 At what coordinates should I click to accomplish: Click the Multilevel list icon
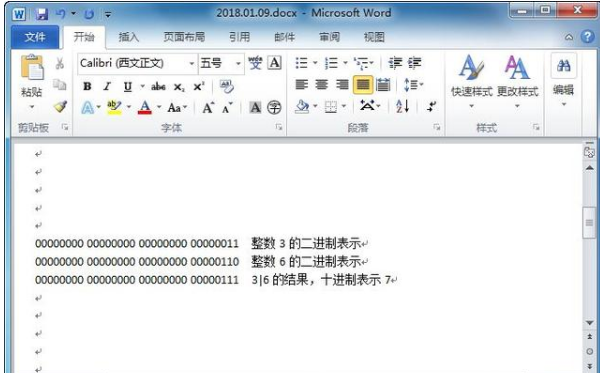(361, 63)
